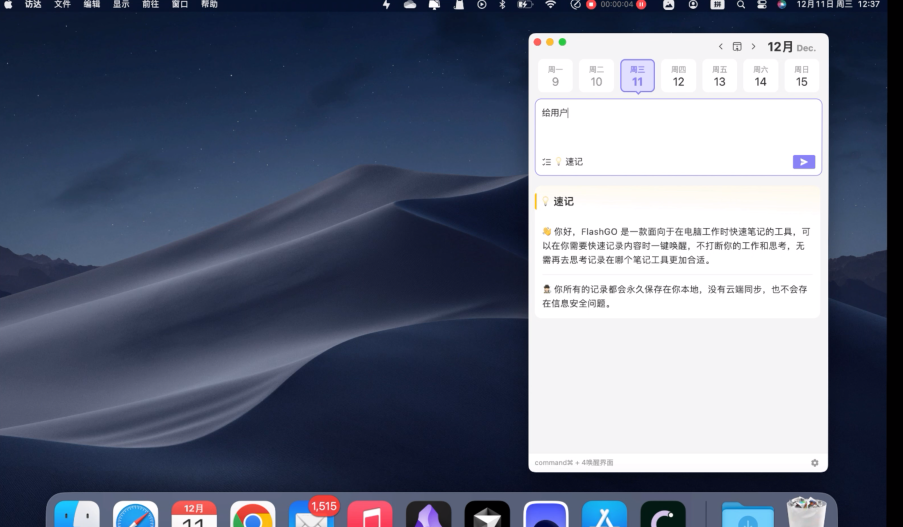The width and height of the screenshot is (903, 527).
Task: Click the note text input area
Action: point(678,130)
